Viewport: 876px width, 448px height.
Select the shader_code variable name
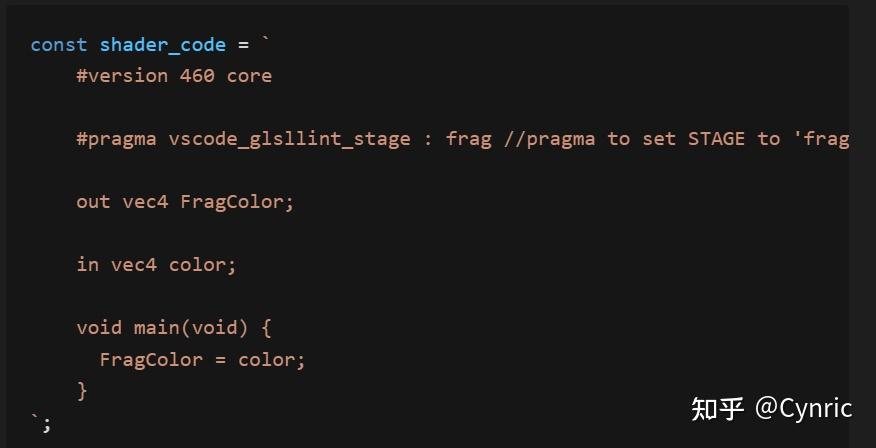(x=163, y=45)
